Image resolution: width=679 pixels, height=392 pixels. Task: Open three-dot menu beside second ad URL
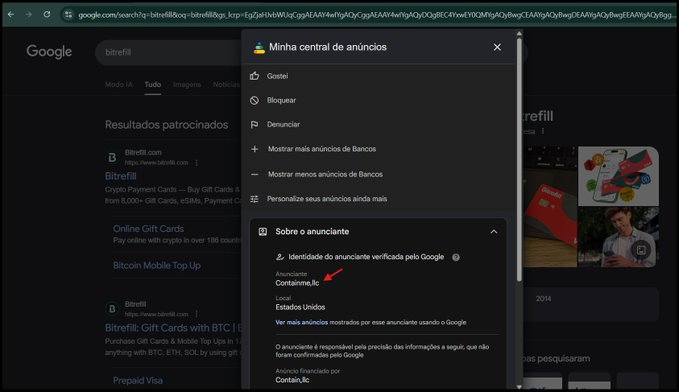click(197, 314)
